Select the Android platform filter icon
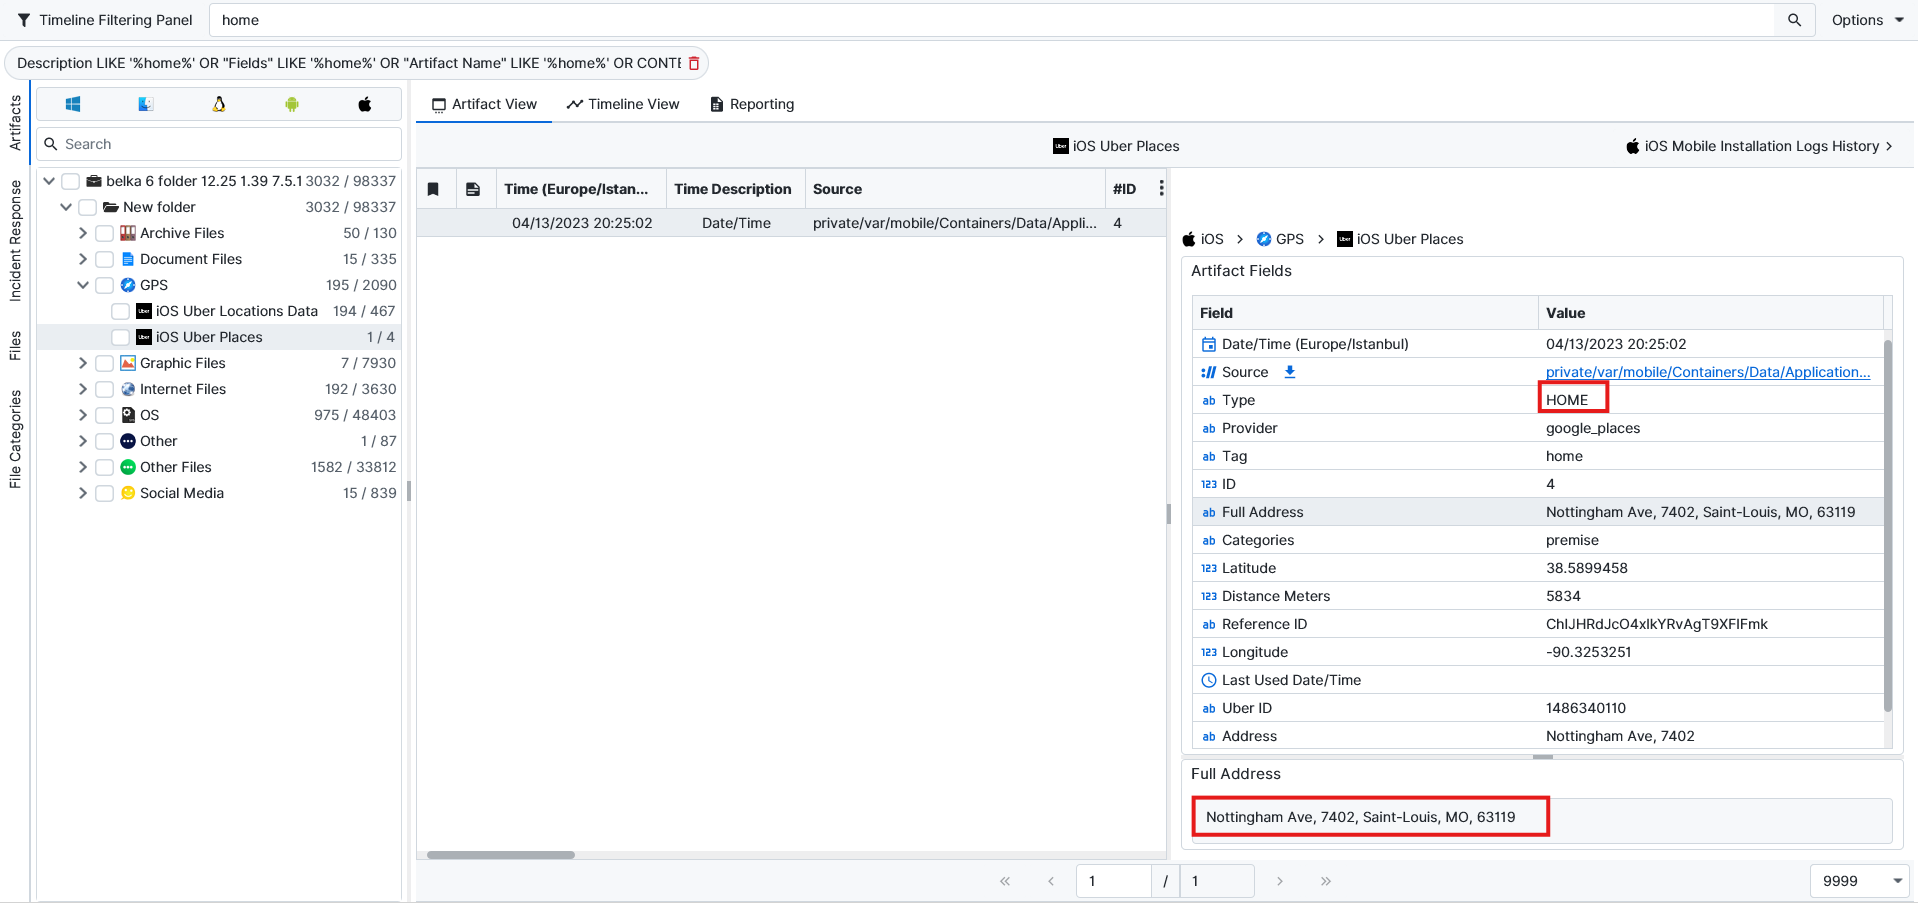This screenshot has width=1918, height=903. point(292,104)
